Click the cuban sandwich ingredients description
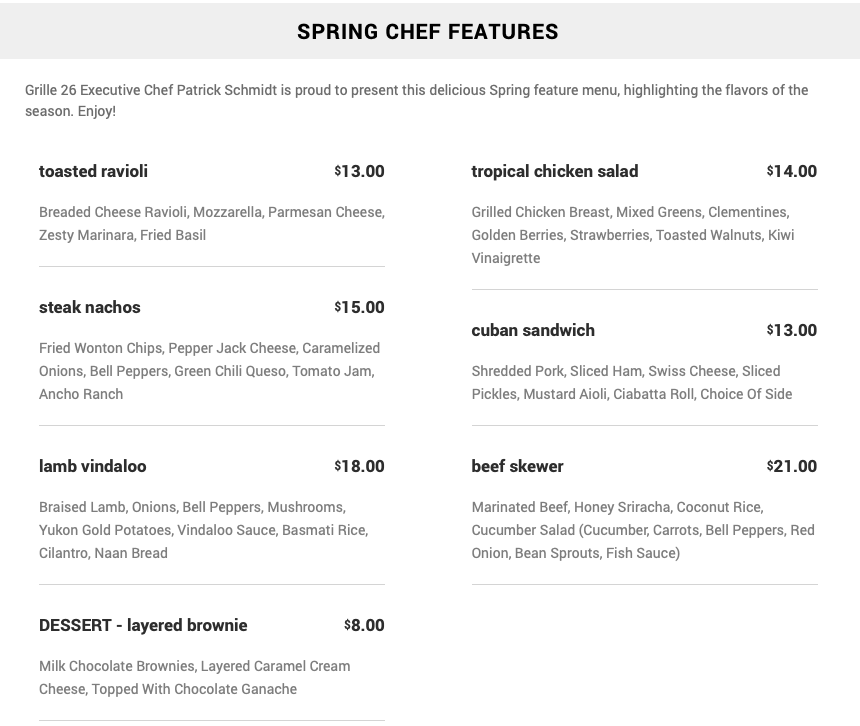Image resolution: width=860 pixels, height=726 pixels. (x=631, y=383)
